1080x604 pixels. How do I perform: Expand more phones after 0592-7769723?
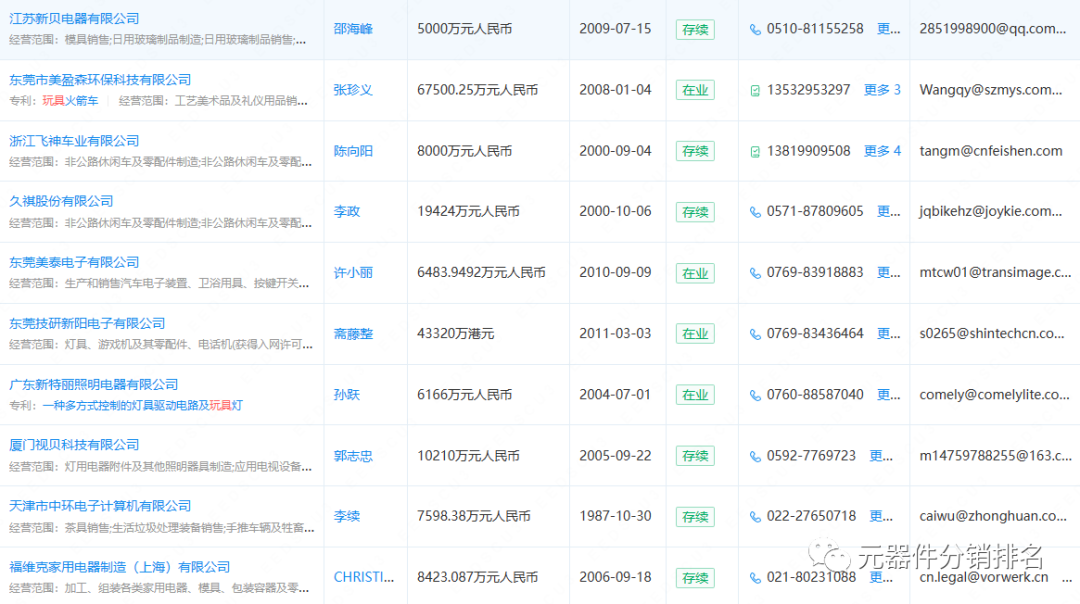coord(881,455)
